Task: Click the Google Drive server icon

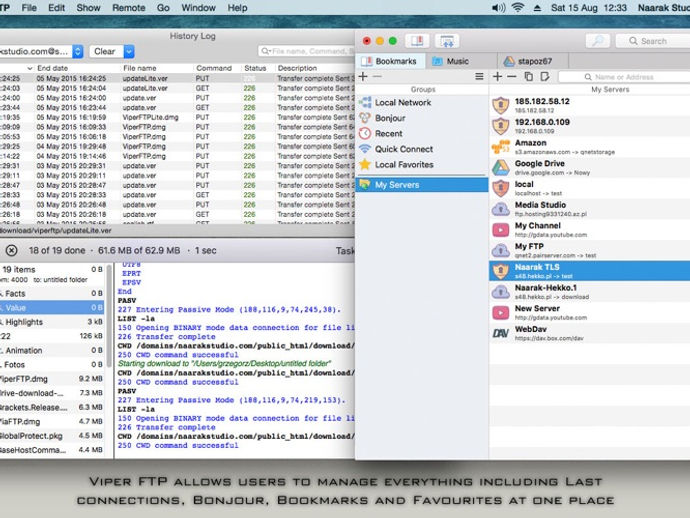Action: 501,168
